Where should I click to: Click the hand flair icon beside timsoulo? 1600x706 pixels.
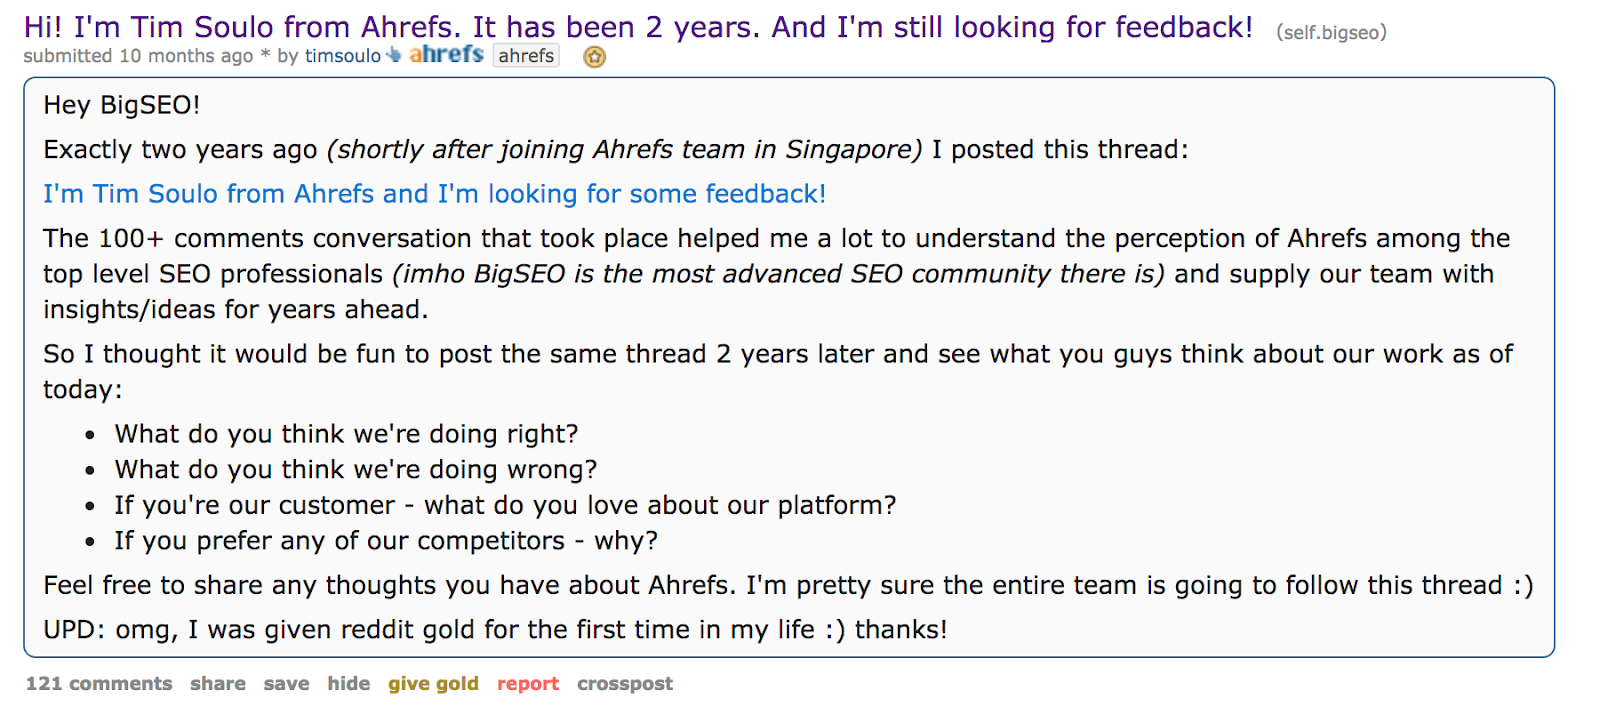[391, 56]
